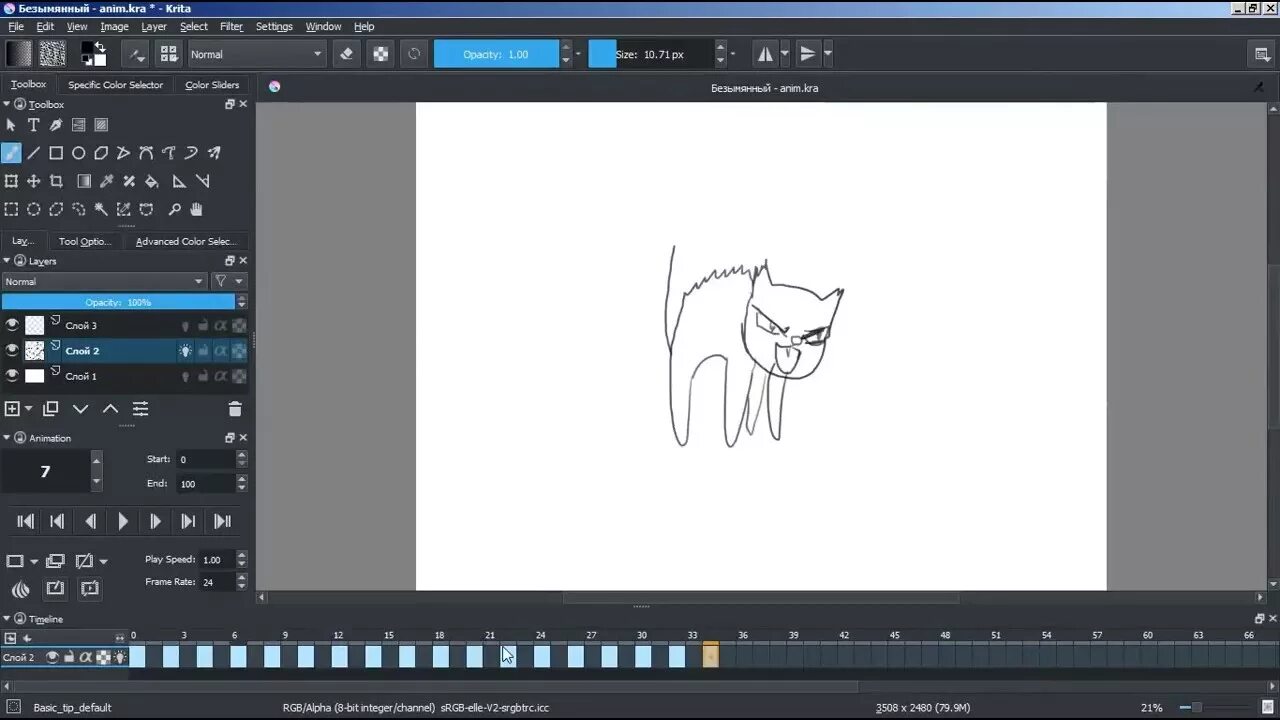This screenshot has height=720, width=1280.
Task: Click the Delete layer trash icon
Action: (x=235, y=409)
